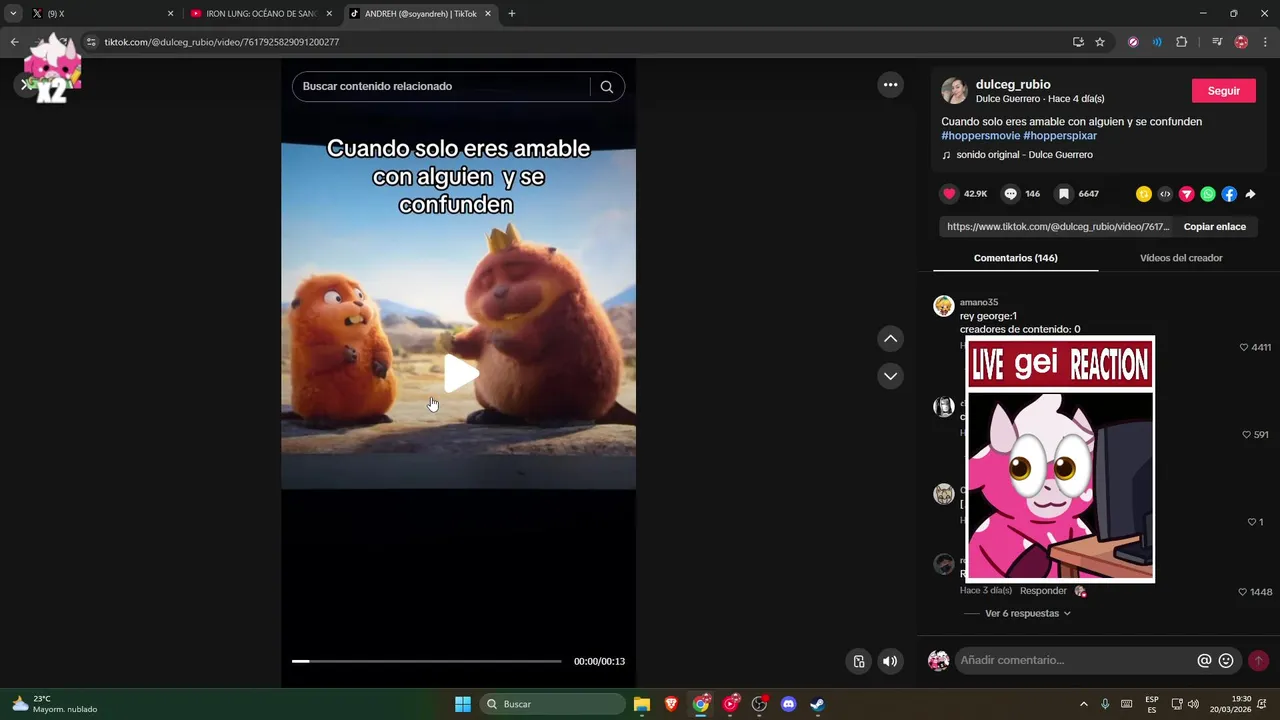The image size is (1280, 720).
Task: Copy link with Copiar enlace
Action: pyautogui.click(x=1214, y=227)
